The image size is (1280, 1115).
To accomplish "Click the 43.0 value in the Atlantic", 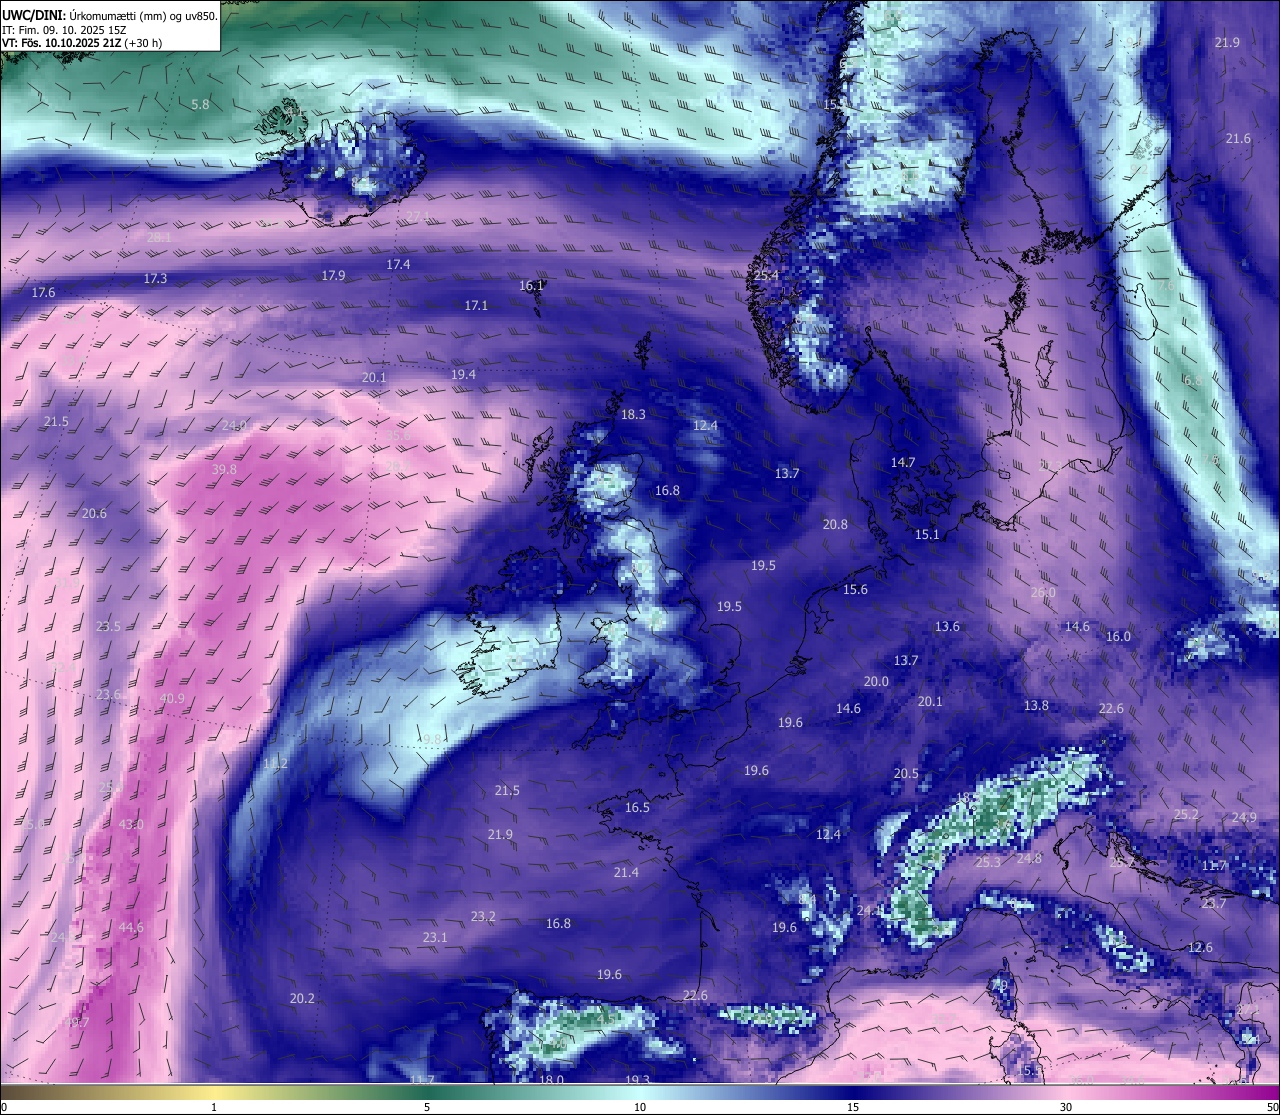I will [131, 824].
